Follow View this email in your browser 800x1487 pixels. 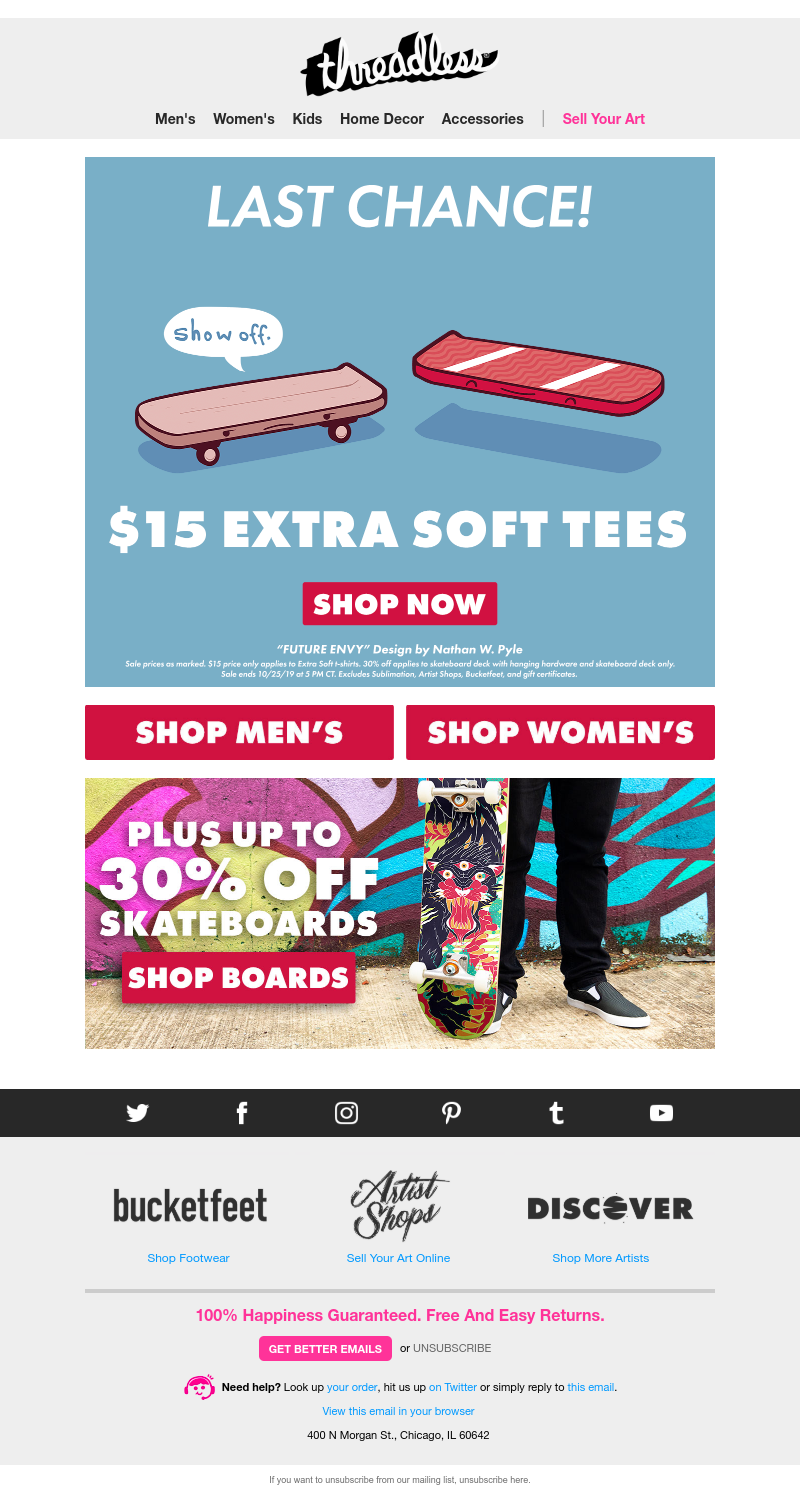tap(398, 1411)
